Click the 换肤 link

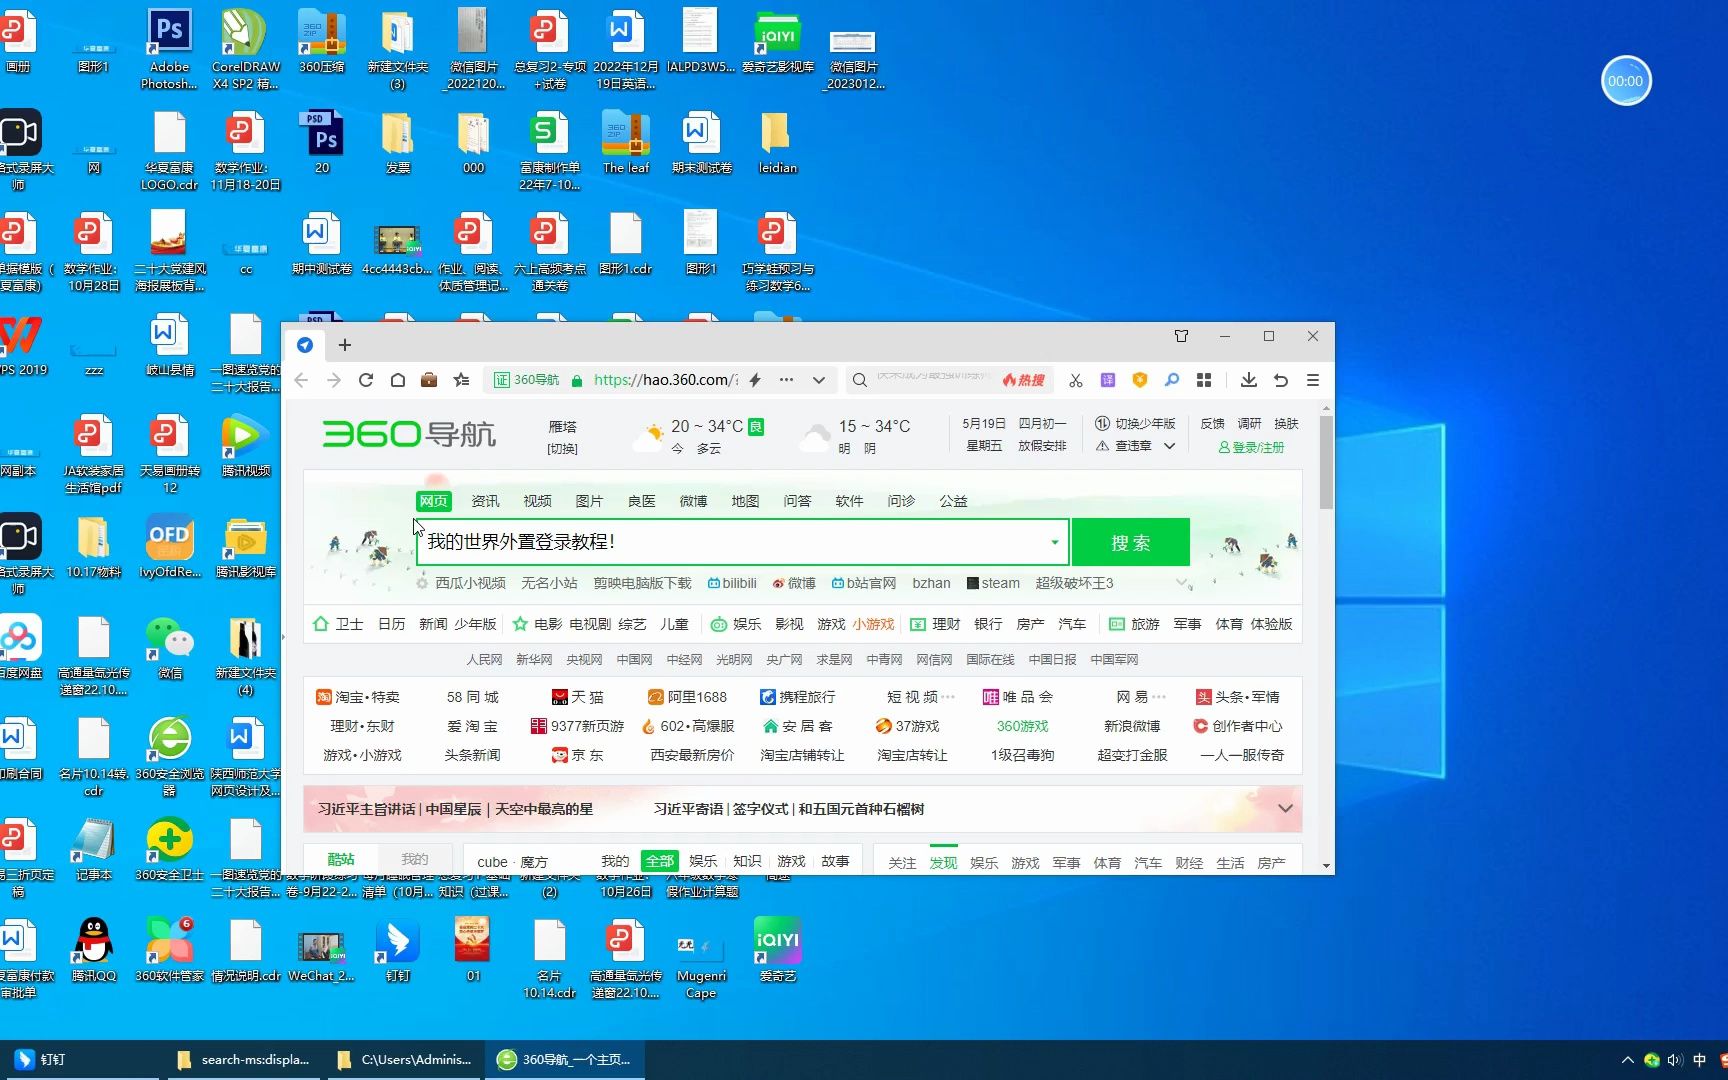(x=1286, y=424)
